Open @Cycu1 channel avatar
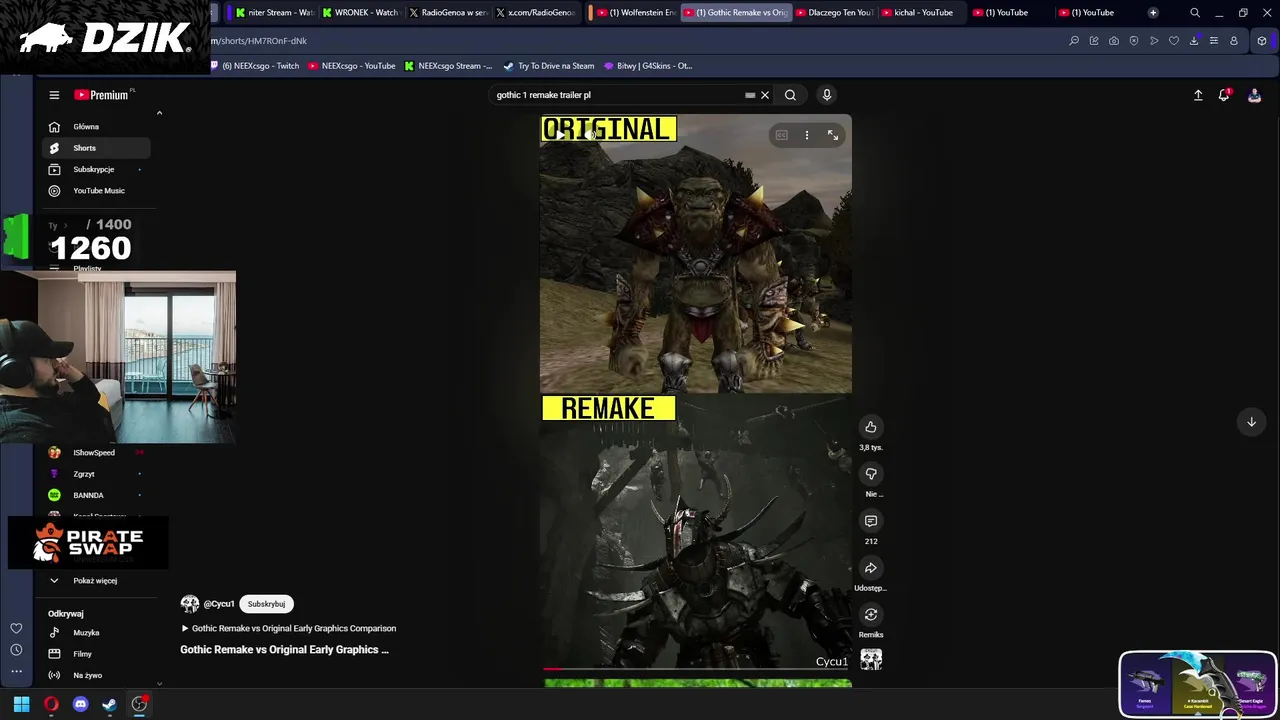Image resolution: width=1280 pixels, height=720 pixels. click(189, 604)
